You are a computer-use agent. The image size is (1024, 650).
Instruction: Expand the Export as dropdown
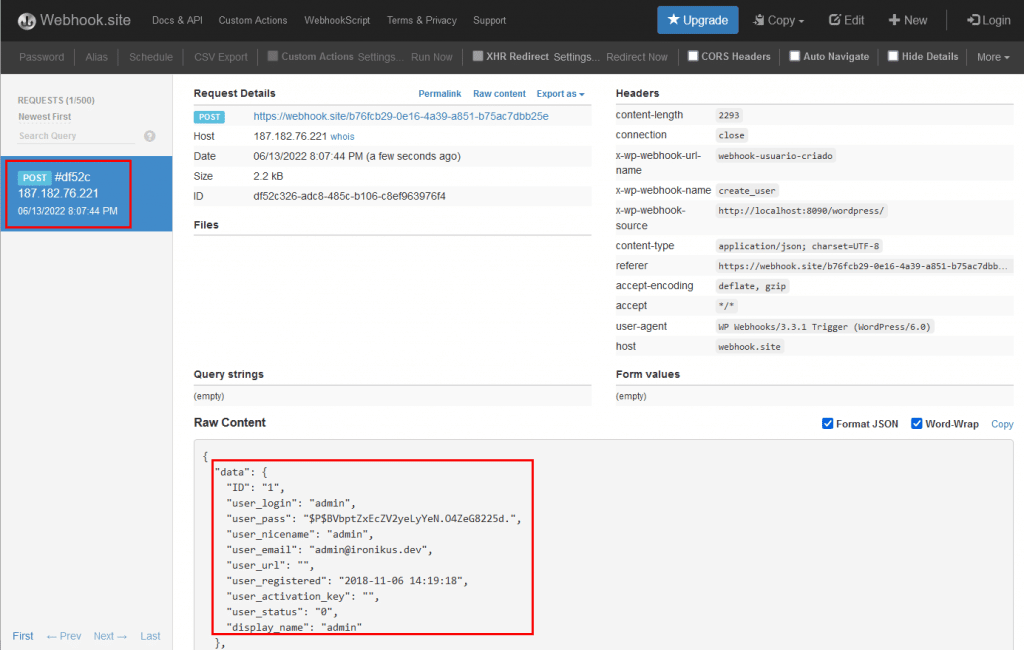coord(560,94)
